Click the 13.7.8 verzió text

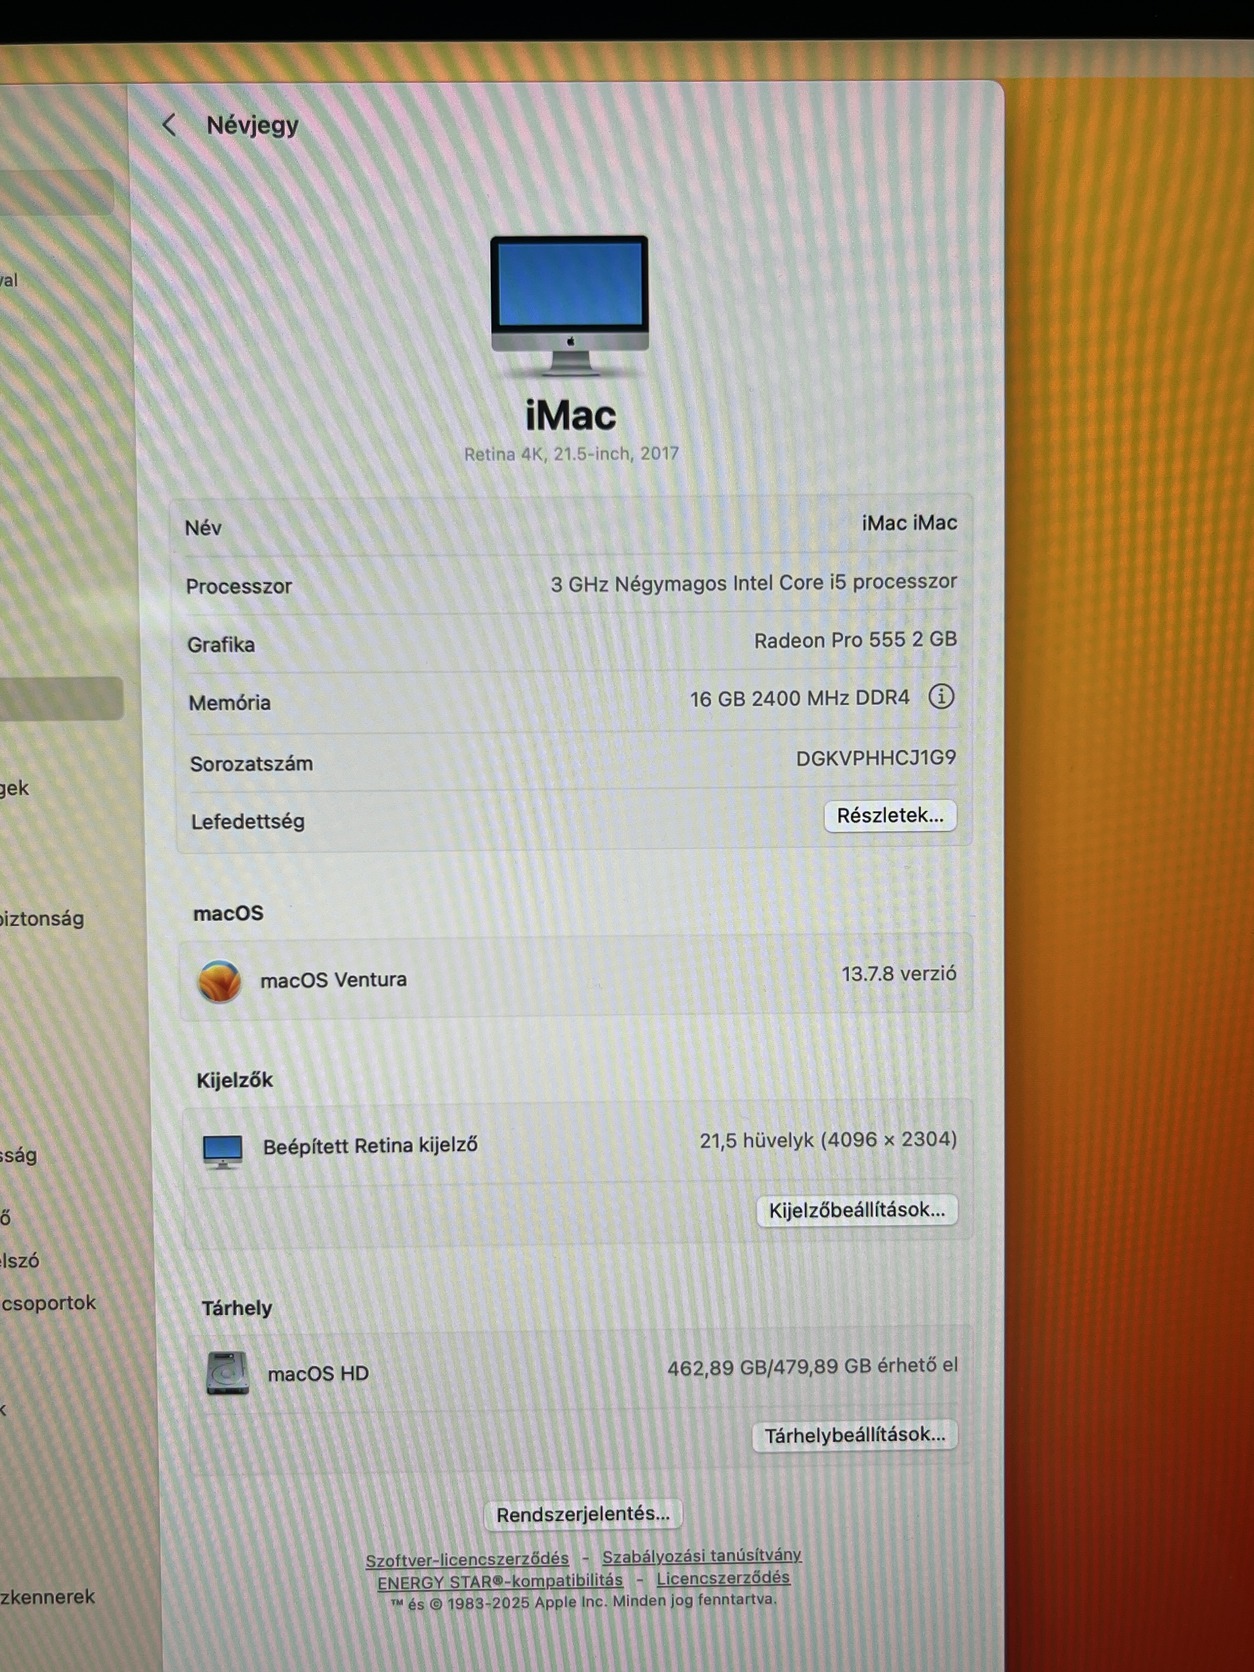(x=899, y=973)
